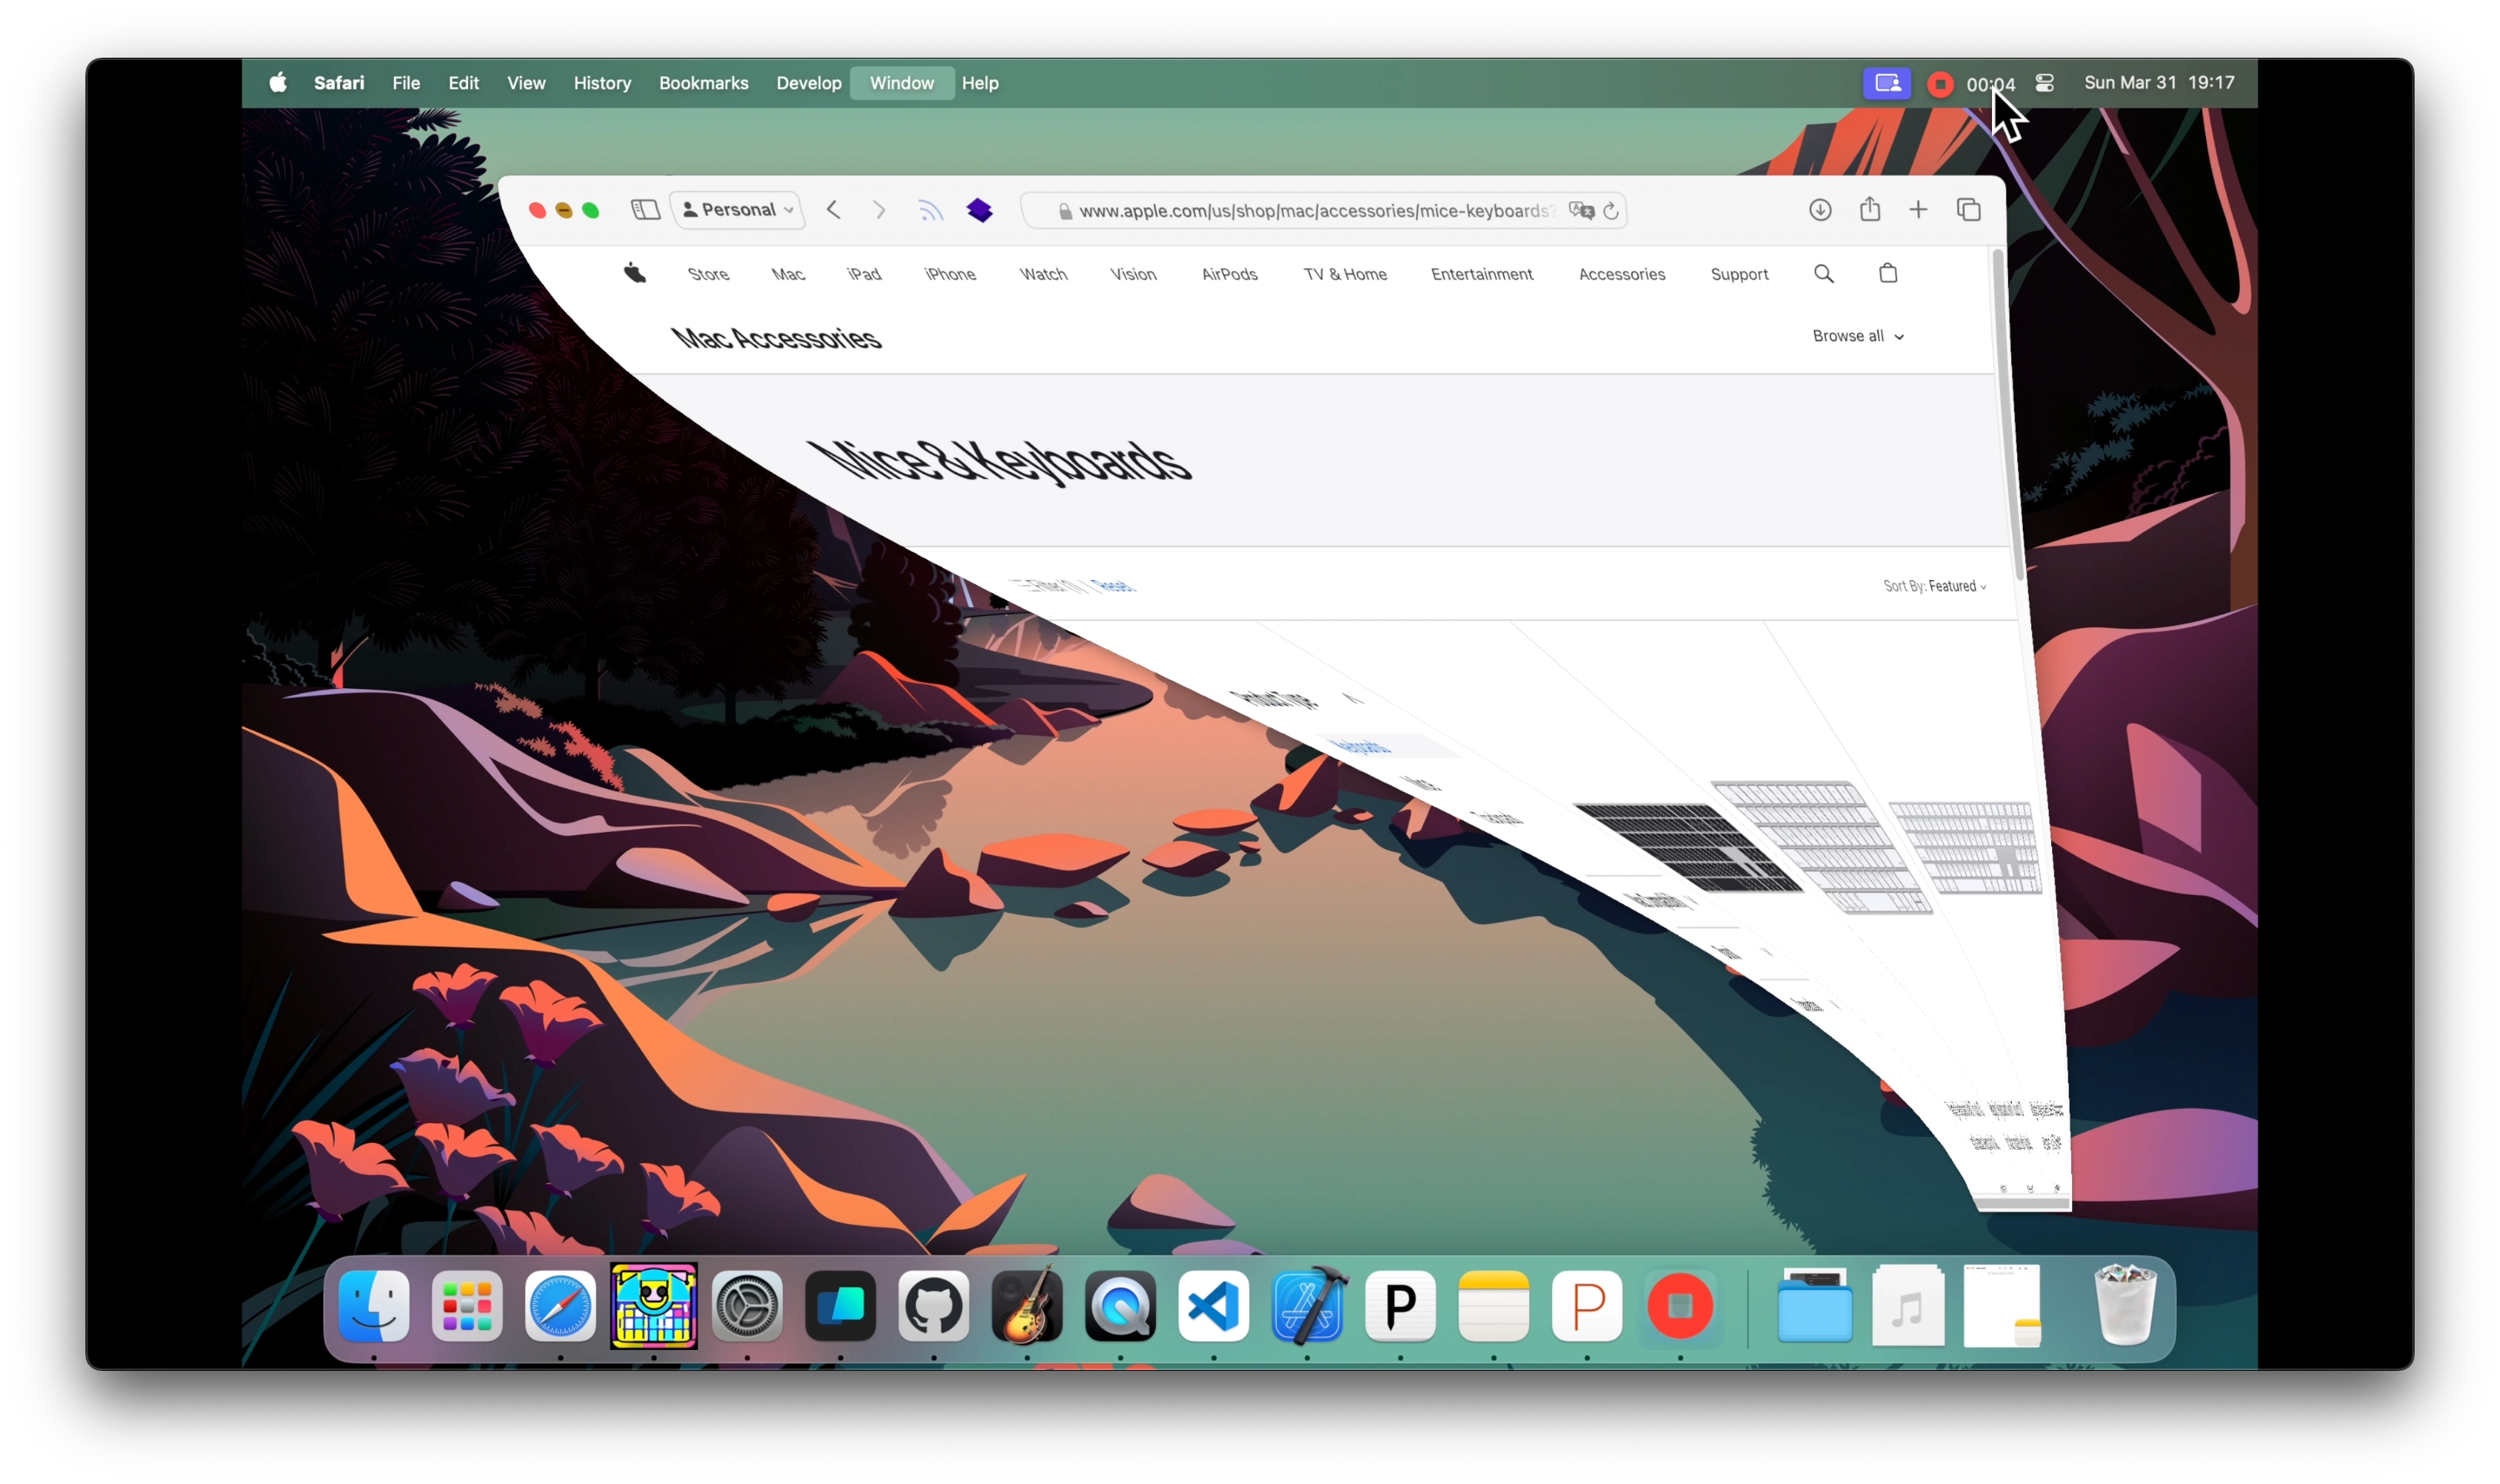Screen dimensions: 2500x1484
Task: Open the TV & Home link
Action: coord(1345,274)
